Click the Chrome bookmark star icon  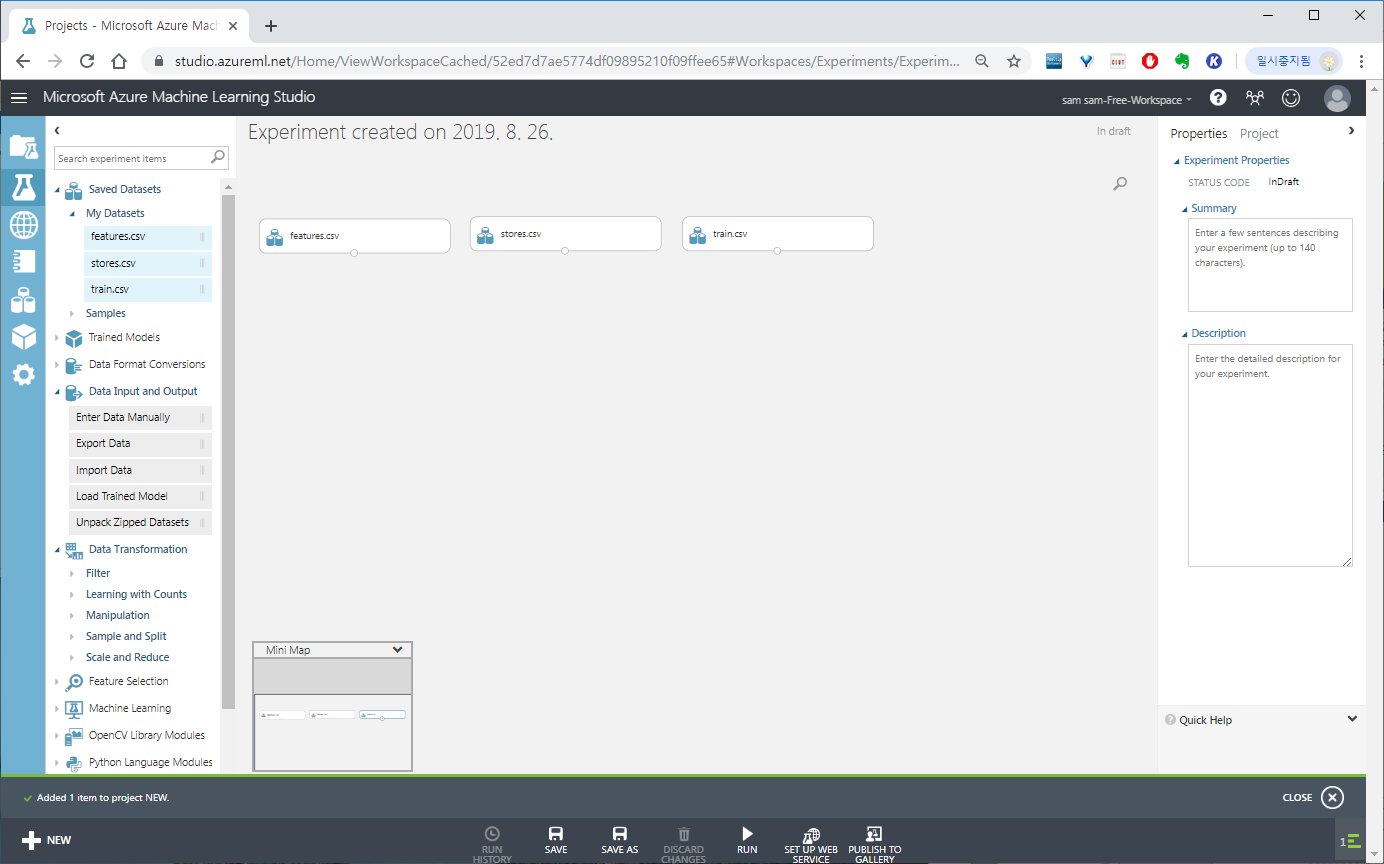[1014, 61]
